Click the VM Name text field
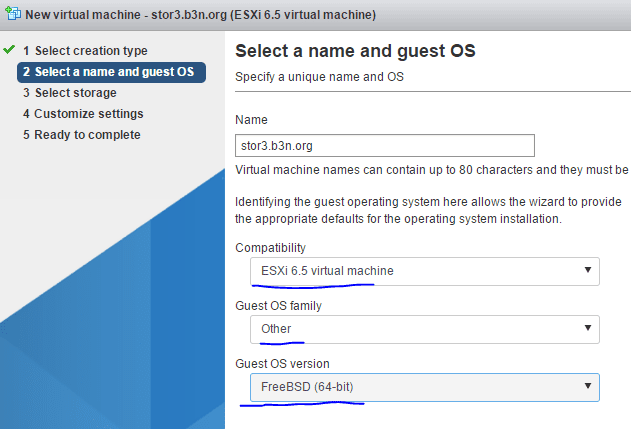Image resolution: width=631 pixels, height=429 pixels. coord(385,145)
